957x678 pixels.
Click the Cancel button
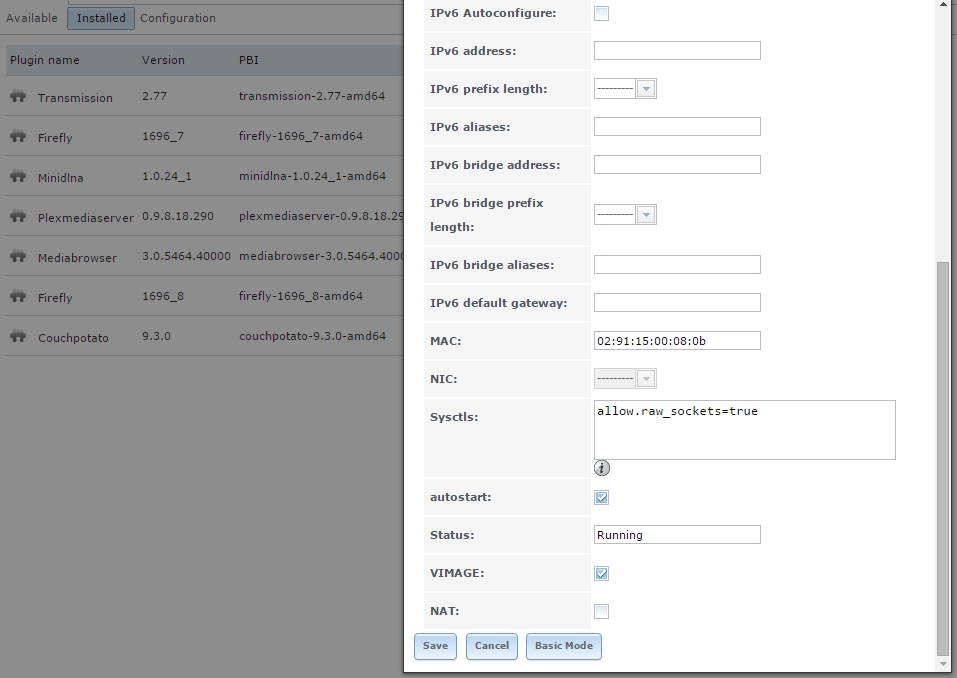click(x=492, y=646)
